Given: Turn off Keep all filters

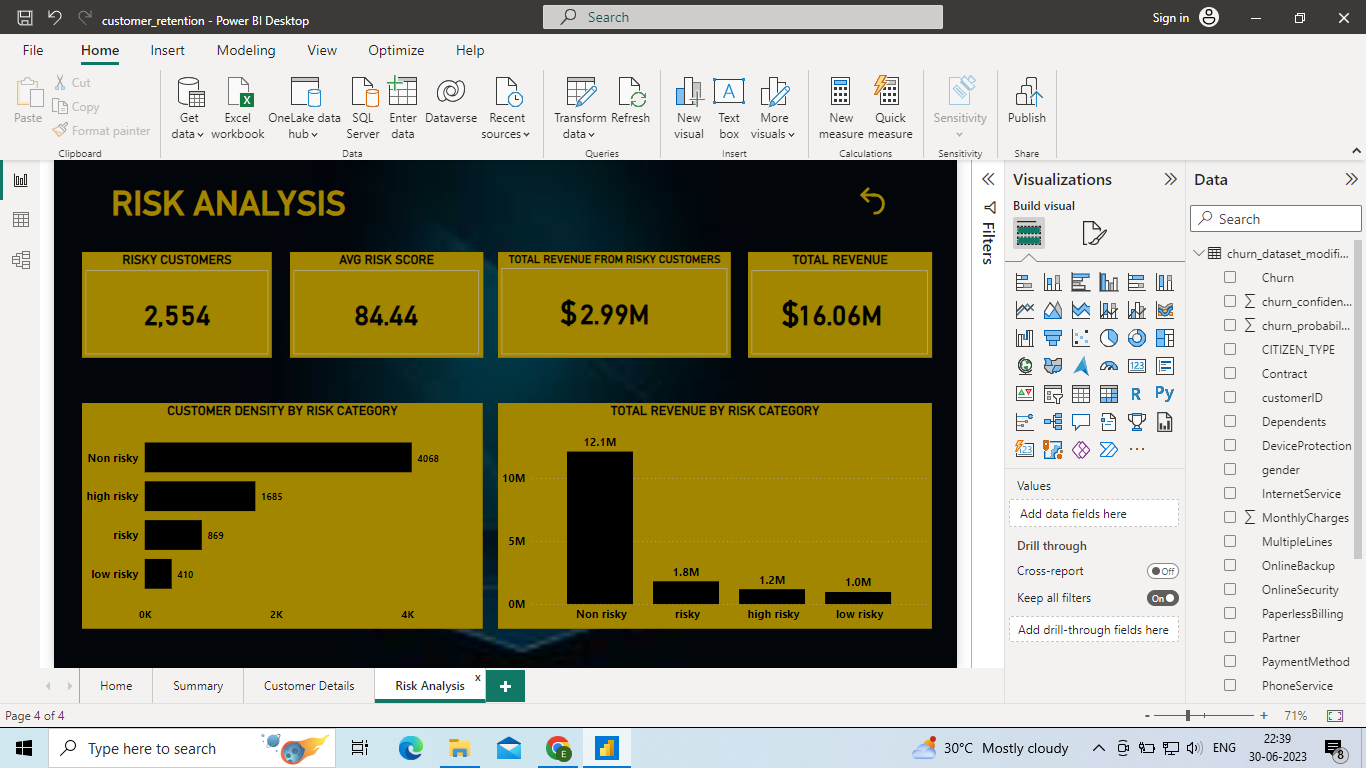Looking at the screenshot, I should [1163, 597].
